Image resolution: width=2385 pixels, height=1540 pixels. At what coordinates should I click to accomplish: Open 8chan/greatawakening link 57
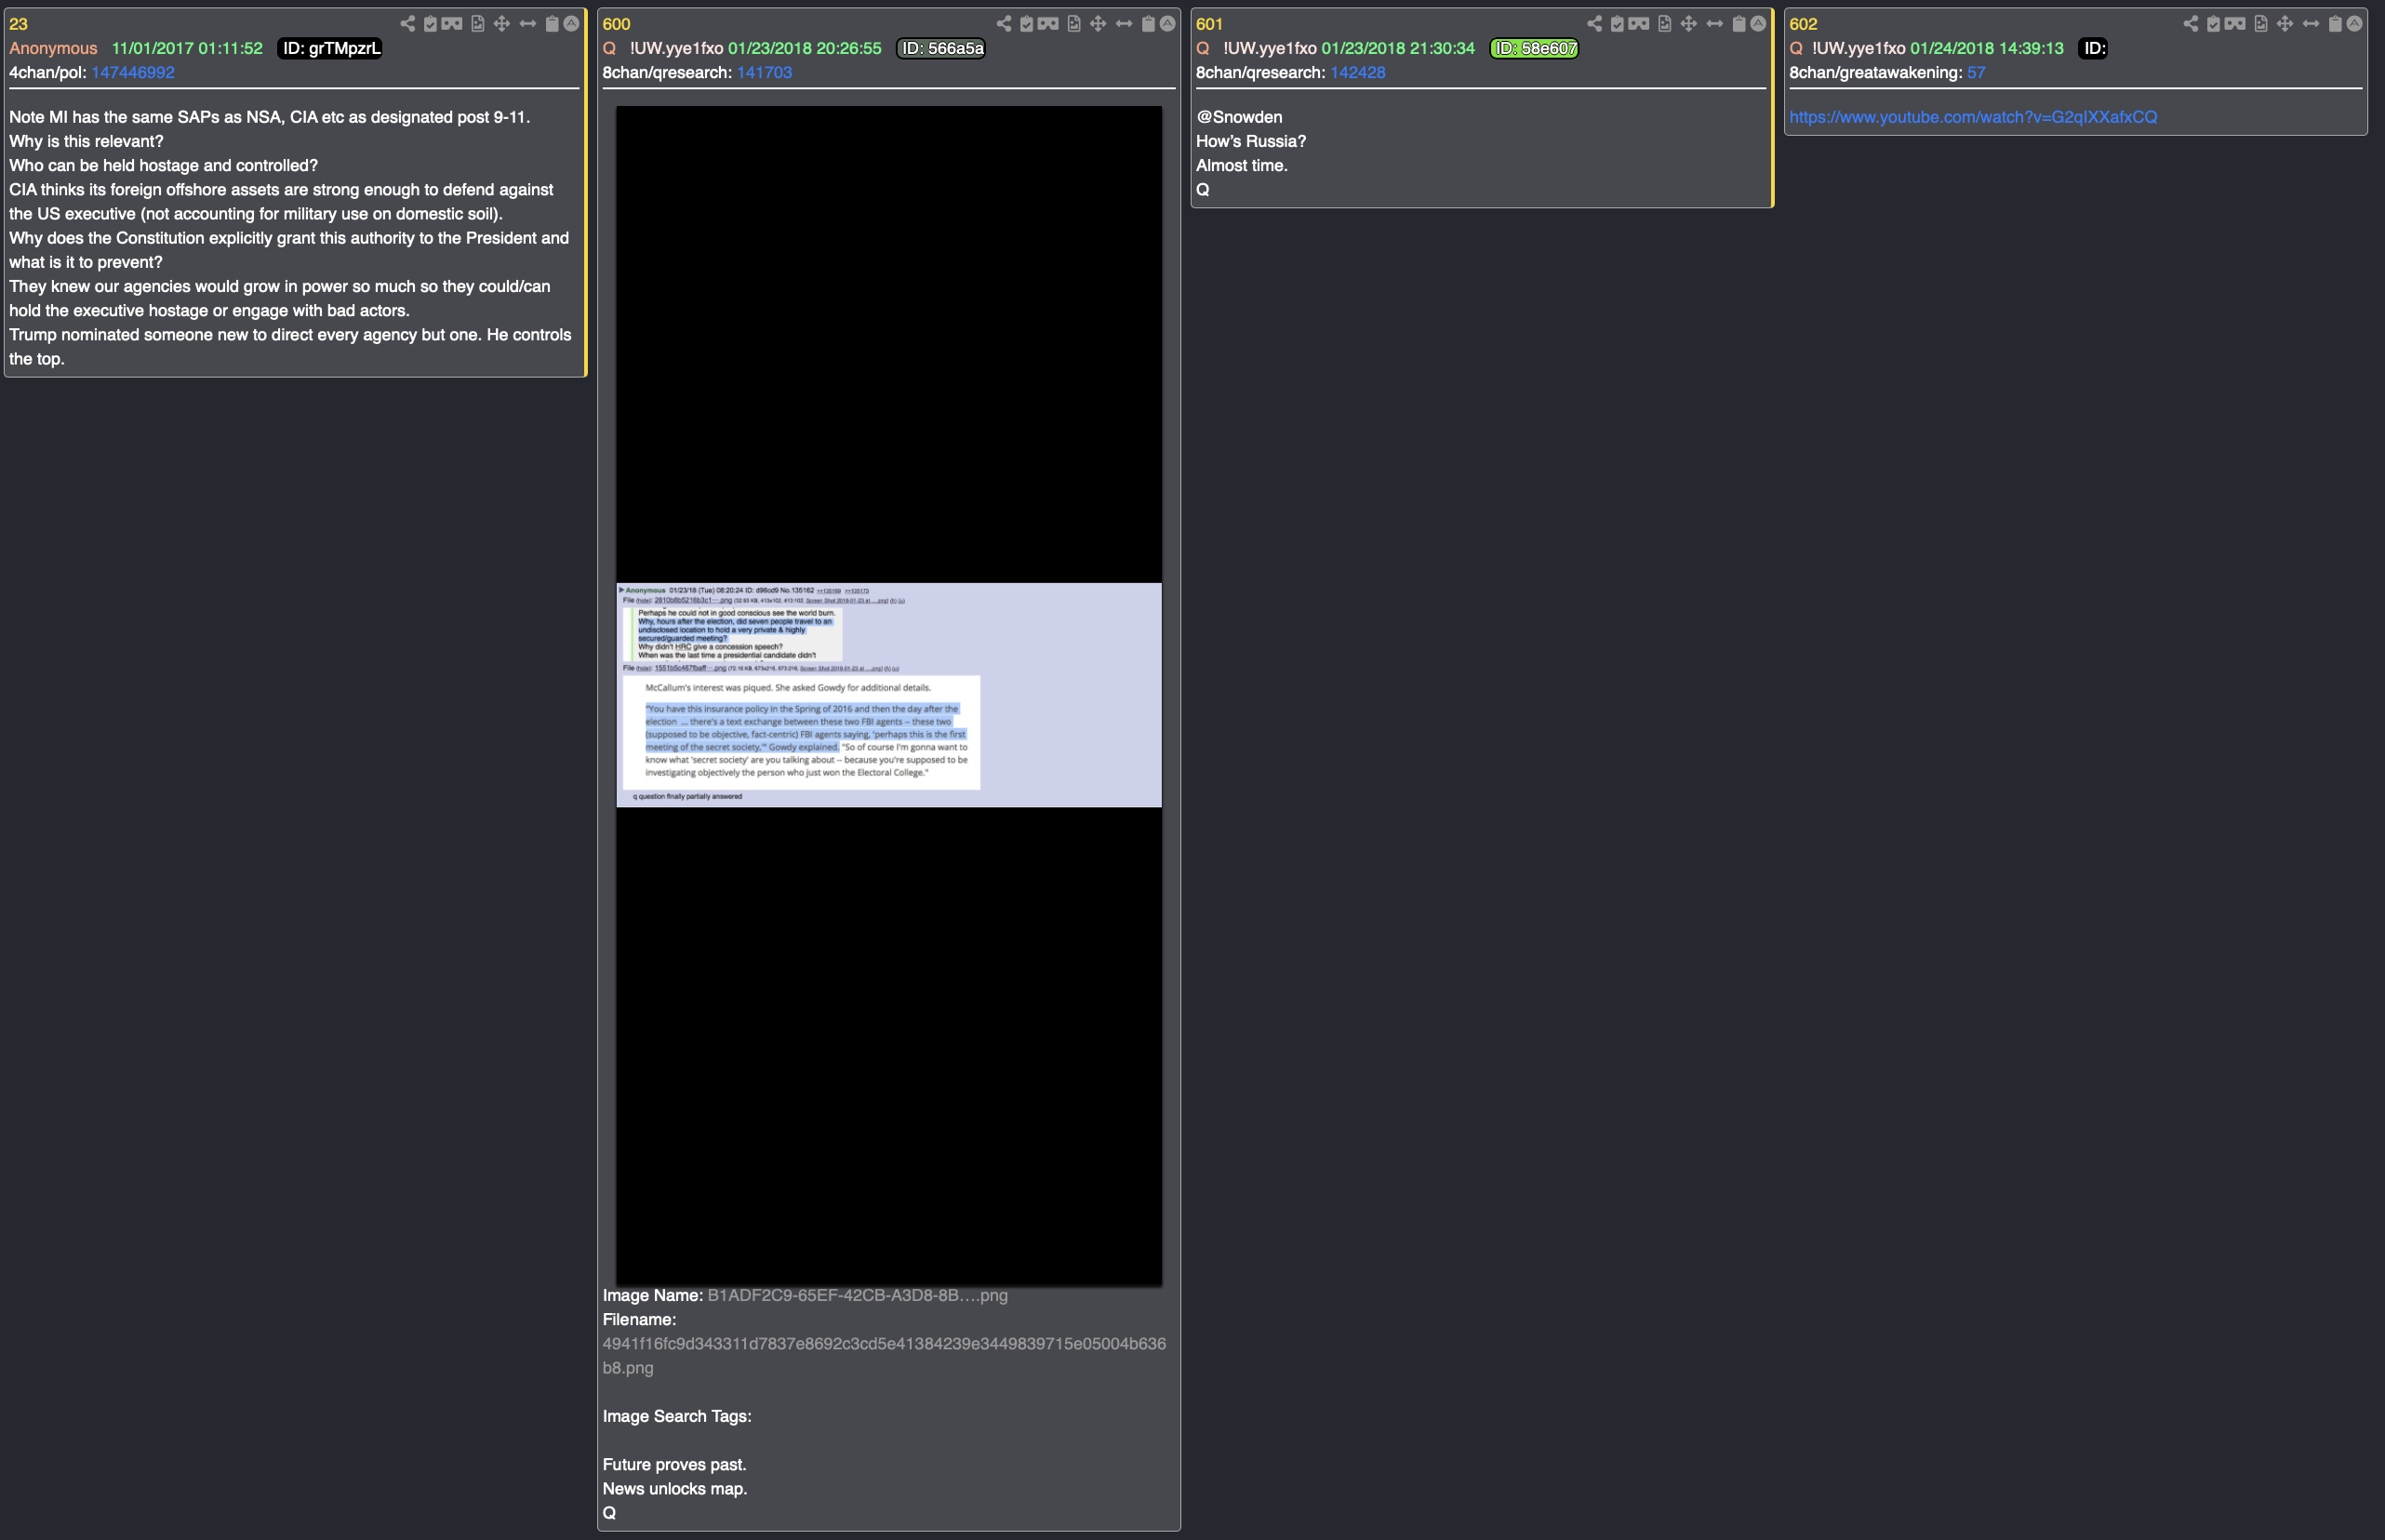[1976, 72]
